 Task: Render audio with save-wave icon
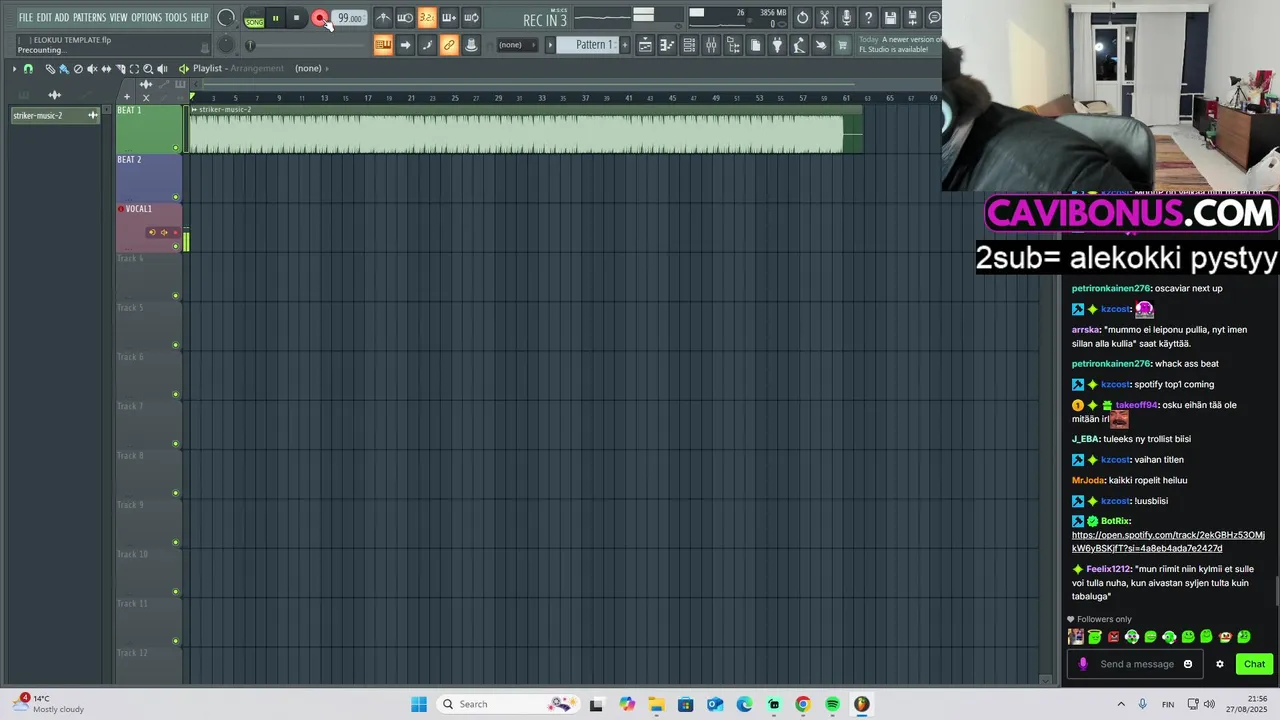[x=912, y=18]
